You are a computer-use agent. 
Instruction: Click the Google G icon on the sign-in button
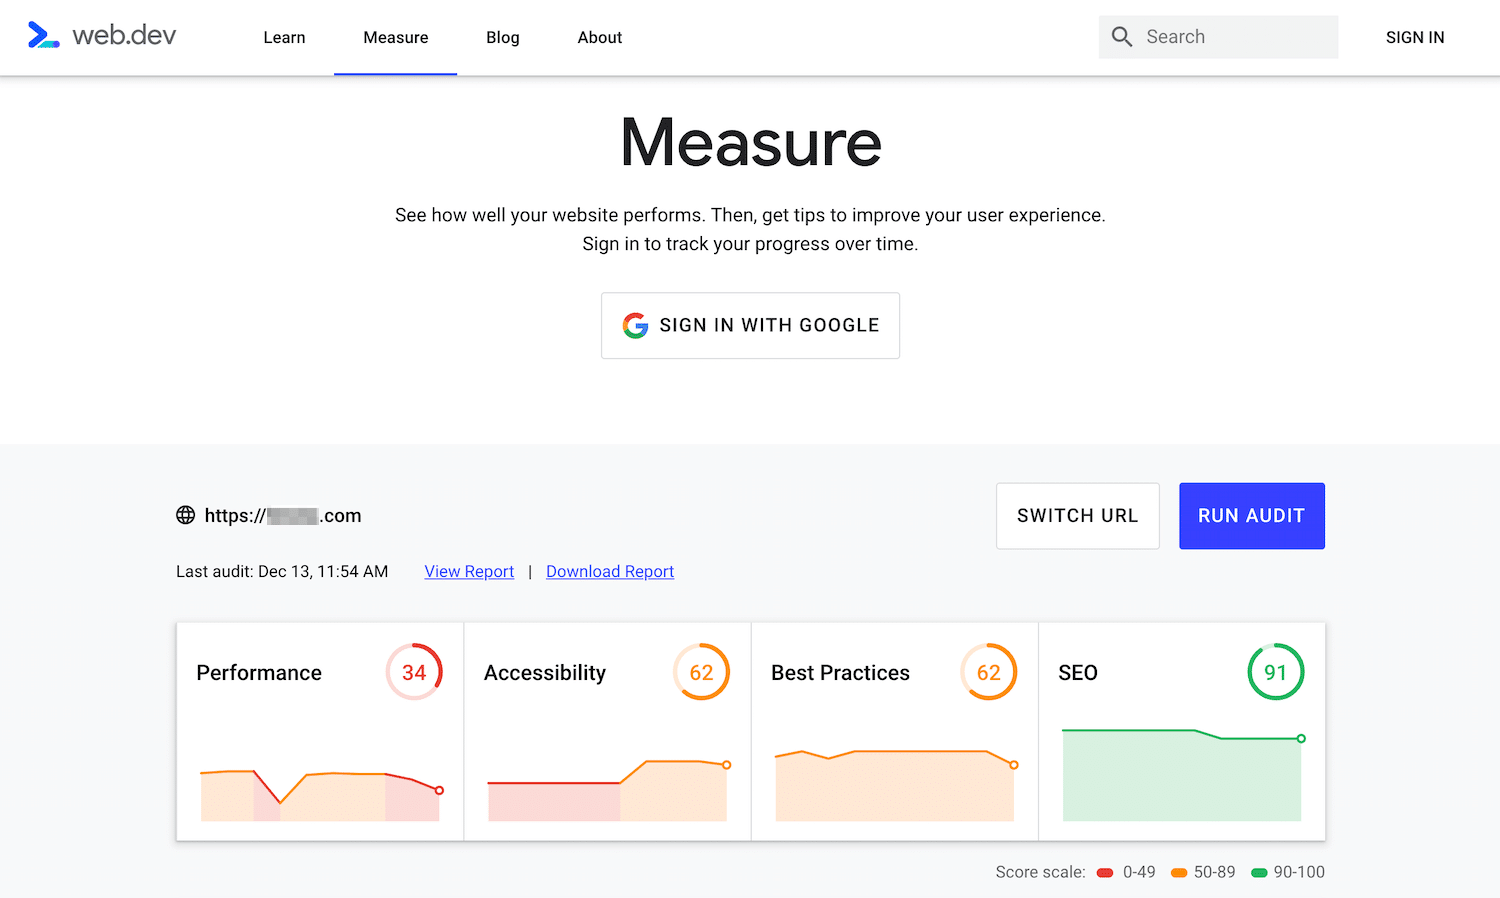pos(636,325)
